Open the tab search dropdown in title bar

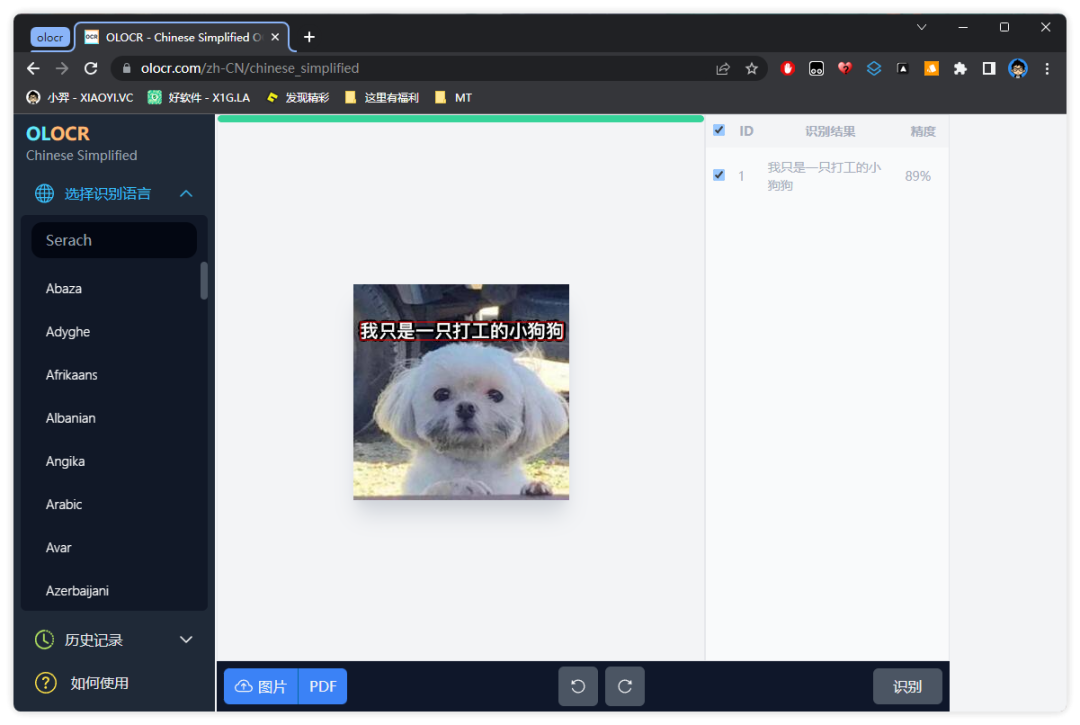[x=922, y=27]
